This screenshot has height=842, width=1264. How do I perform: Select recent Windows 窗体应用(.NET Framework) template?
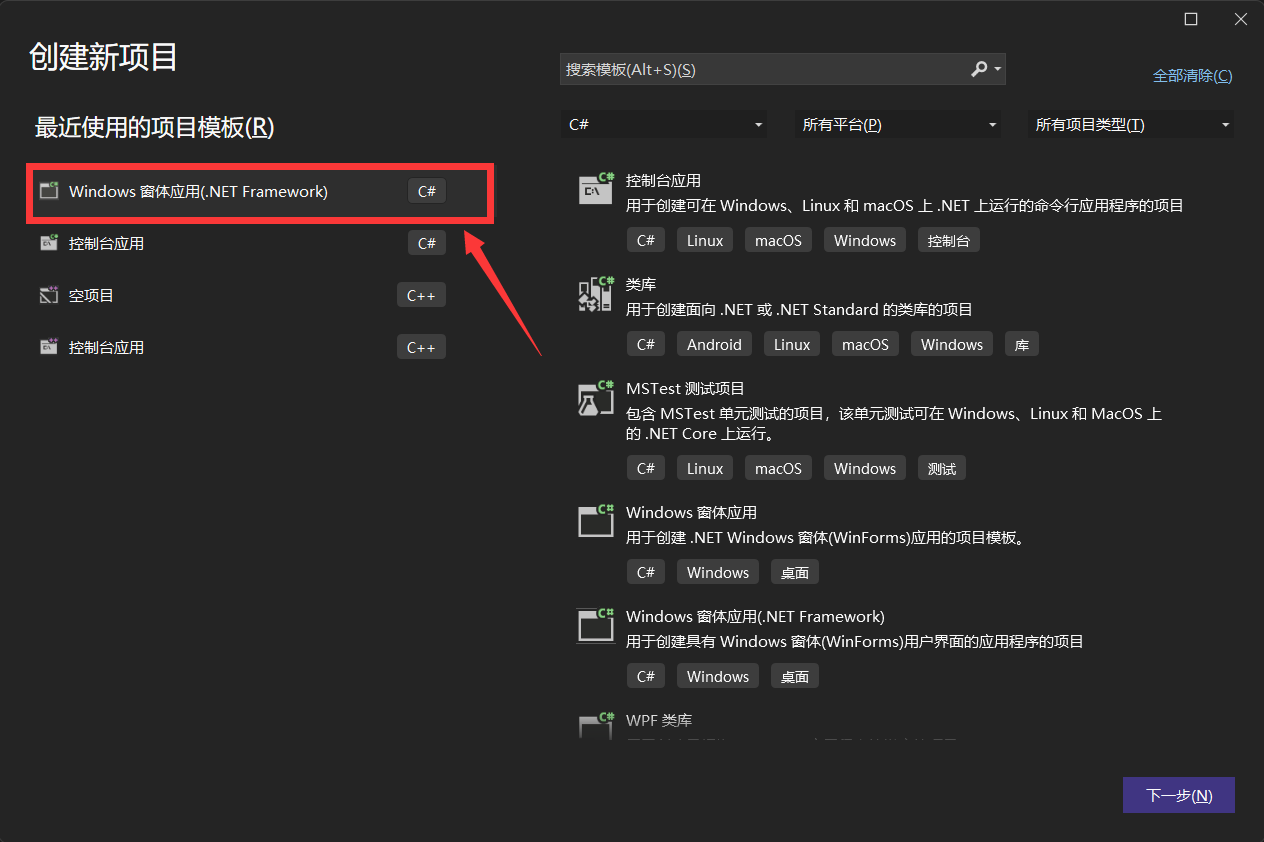click(260, 191)
